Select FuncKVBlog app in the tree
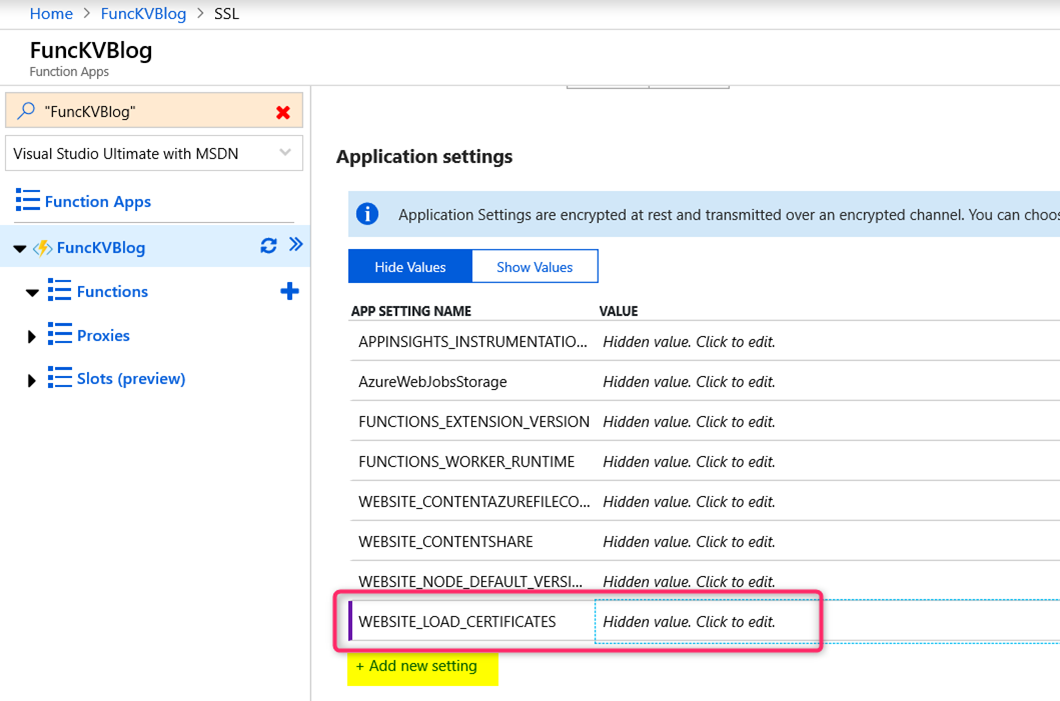1060x701 pixels. tap(101, 247)
